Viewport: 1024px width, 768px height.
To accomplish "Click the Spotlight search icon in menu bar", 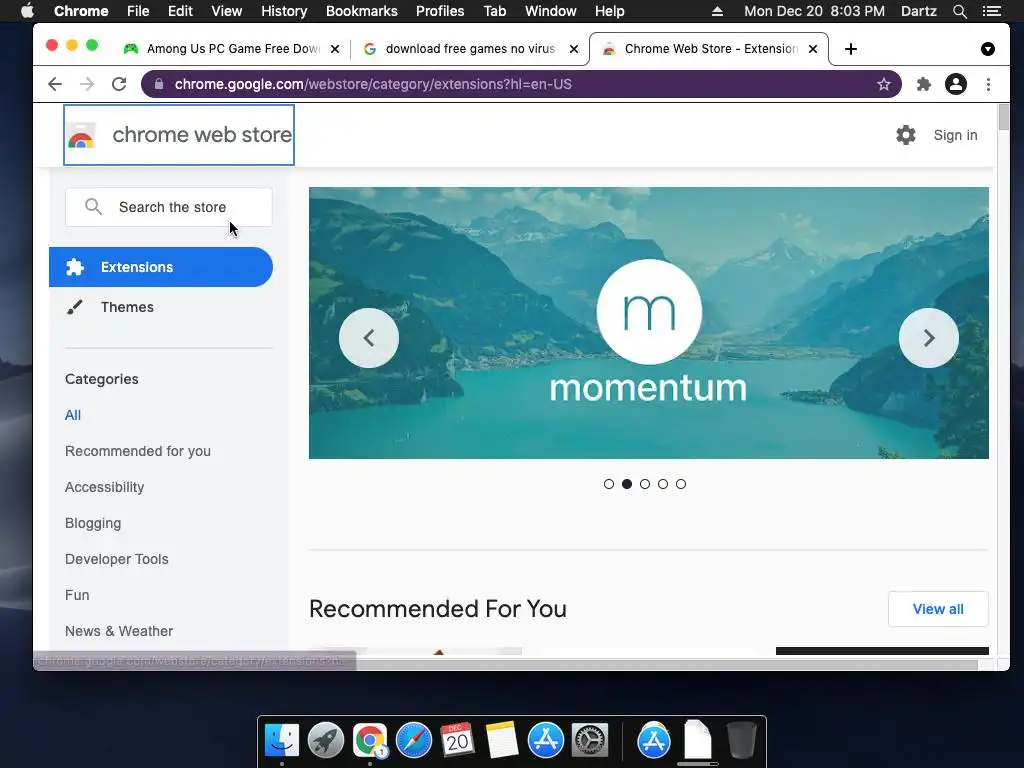I will click(959, 11).
